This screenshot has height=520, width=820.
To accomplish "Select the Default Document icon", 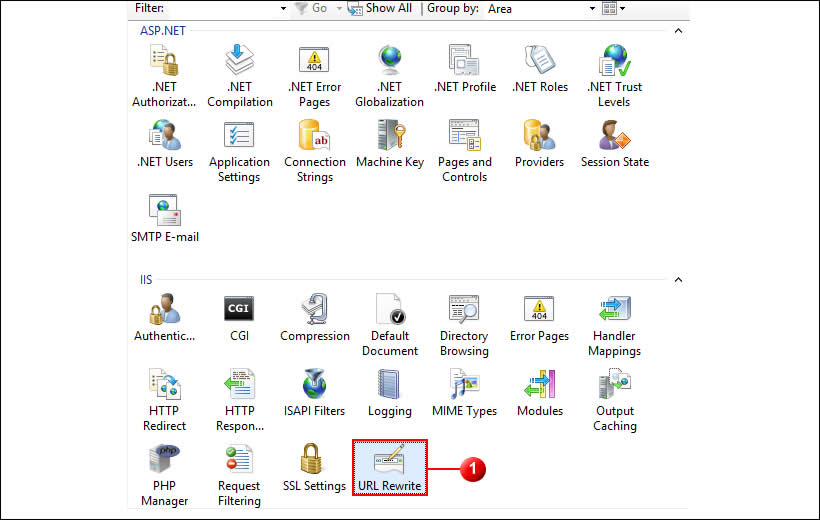I will [389, 325].
